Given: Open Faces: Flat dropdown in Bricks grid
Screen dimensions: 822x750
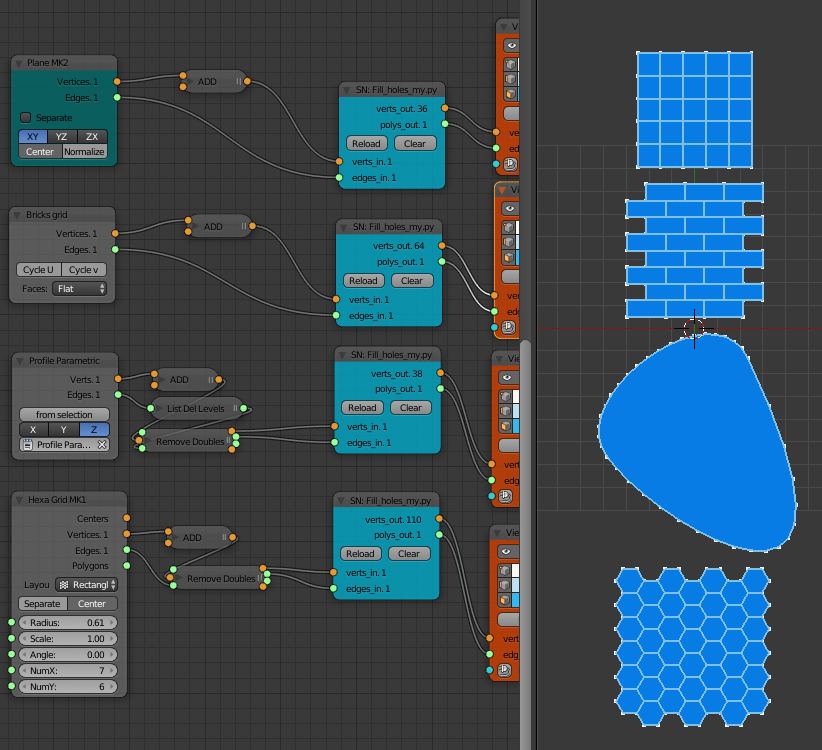Looking at the screenshot, I should click(79, 289).
